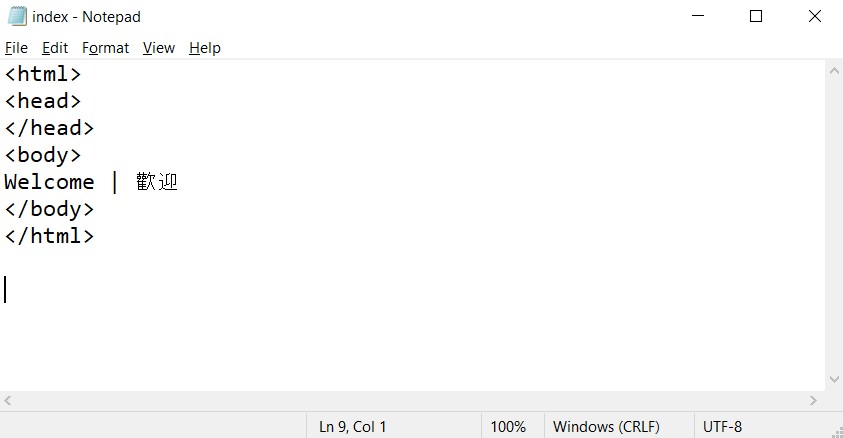Click the vertical scrollbar down arrow

click(834, 379)
